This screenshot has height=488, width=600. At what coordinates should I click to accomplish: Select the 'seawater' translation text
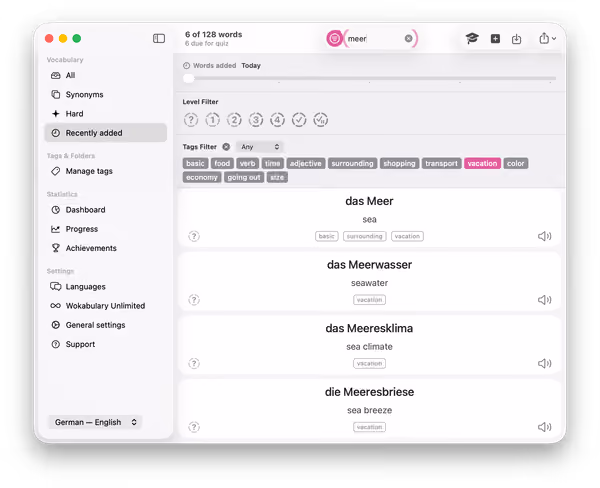[x=369, y=283]
